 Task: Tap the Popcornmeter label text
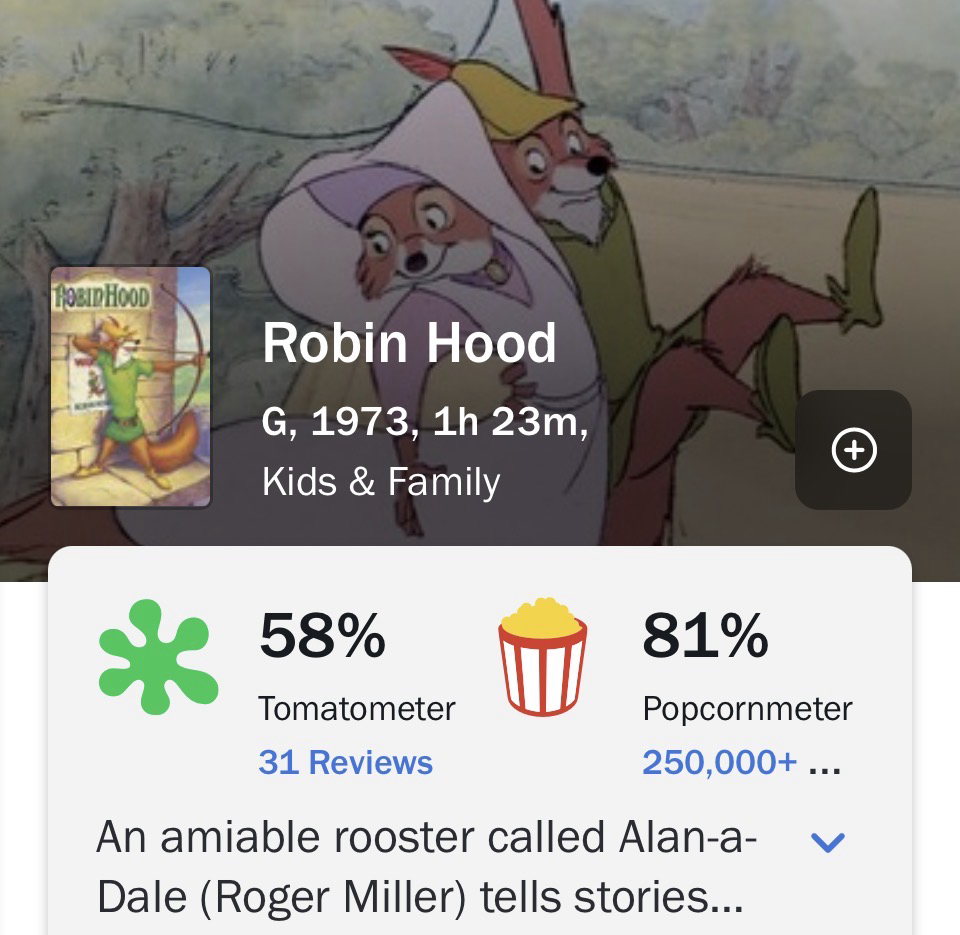747,708
